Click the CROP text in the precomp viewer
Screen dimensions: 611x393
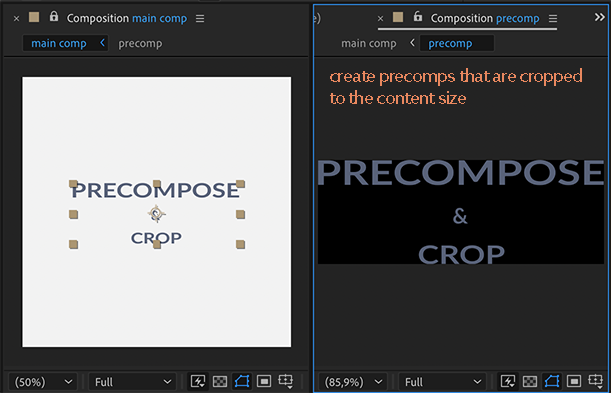(x=461, y=255)
